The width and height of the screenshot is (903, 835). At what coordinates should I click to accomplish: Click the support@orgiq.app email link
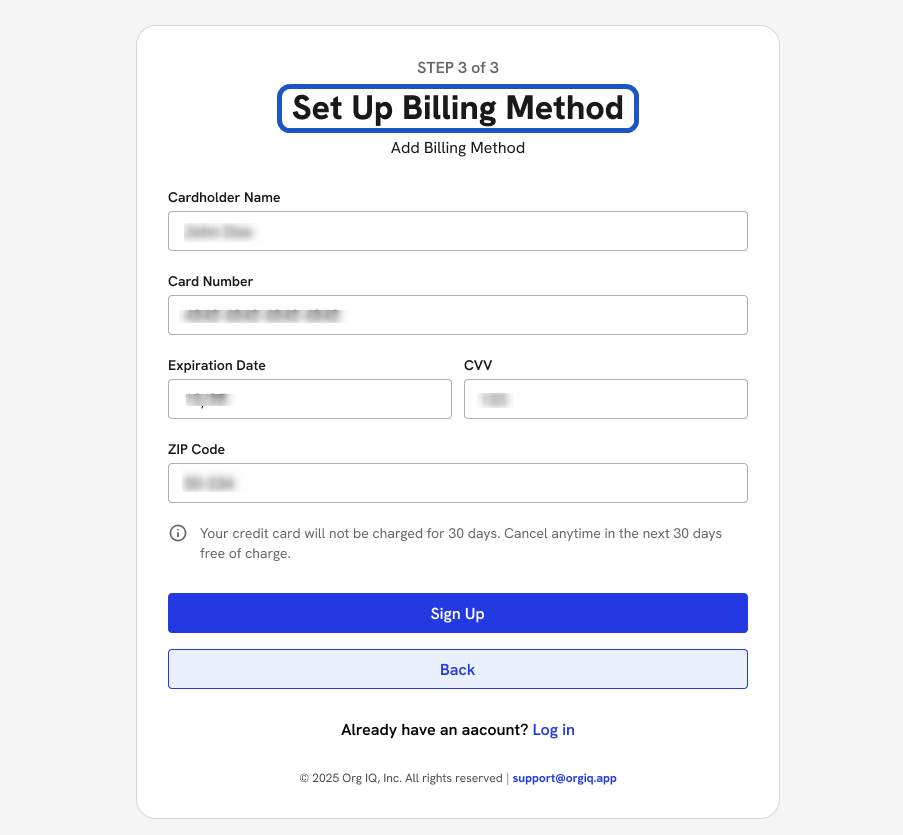point(564,778)
